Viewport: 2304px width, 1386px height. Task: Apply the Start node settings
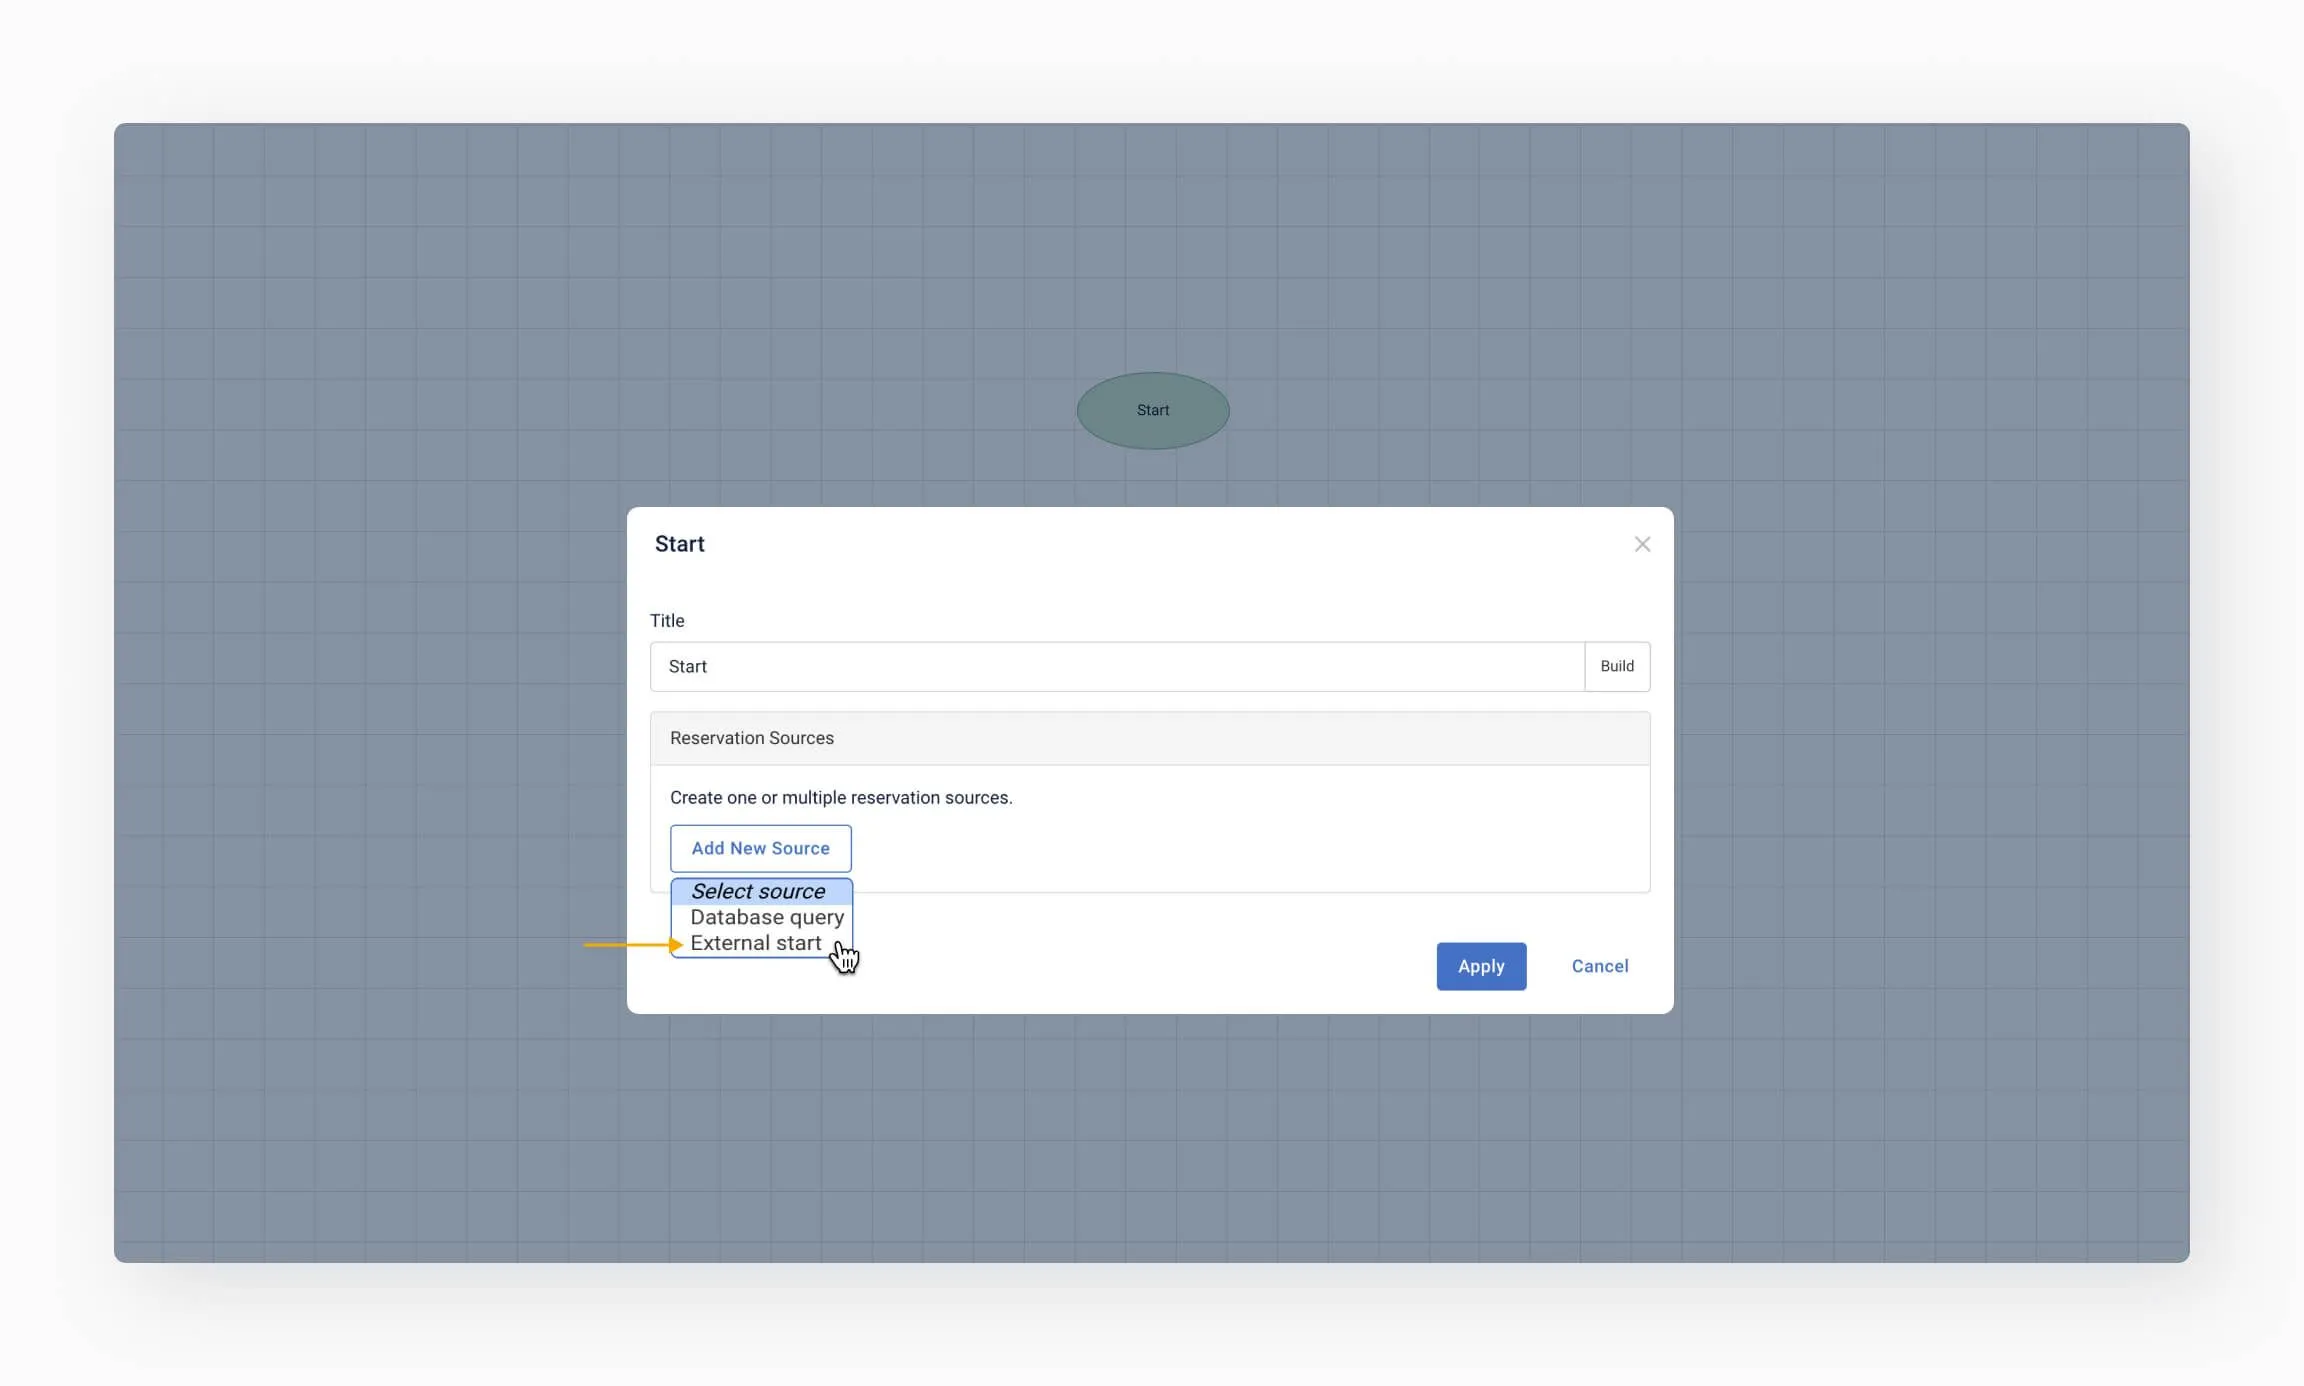[x=1480, y=966]
